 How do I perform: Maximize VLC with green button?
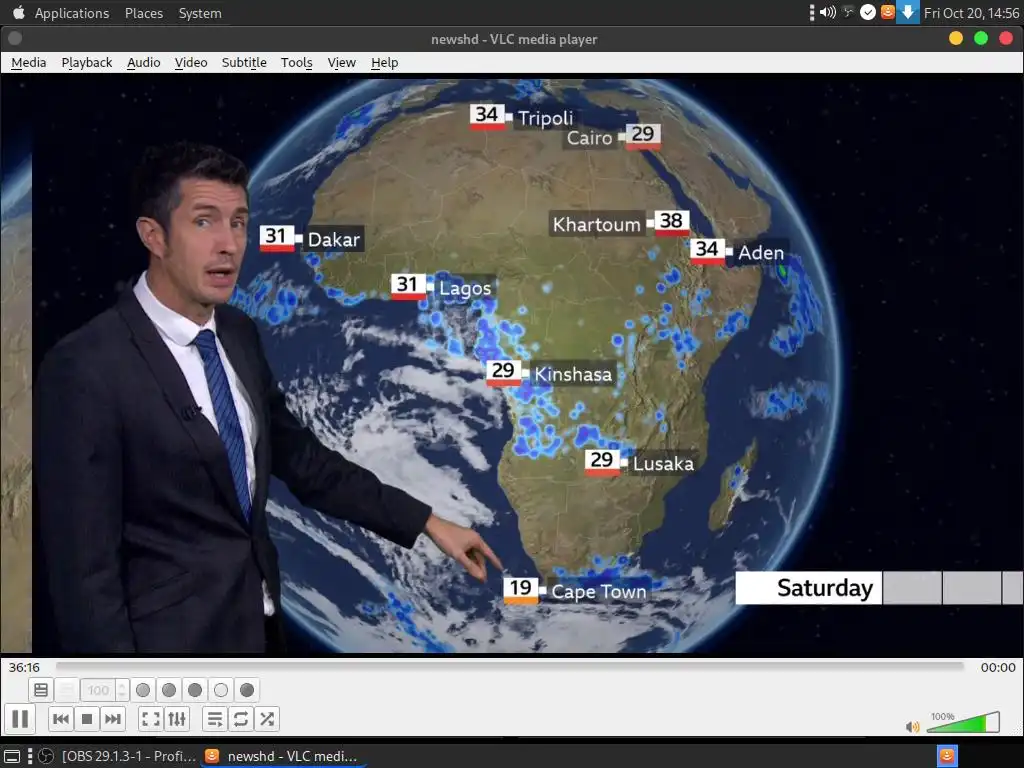coord(981,39)
